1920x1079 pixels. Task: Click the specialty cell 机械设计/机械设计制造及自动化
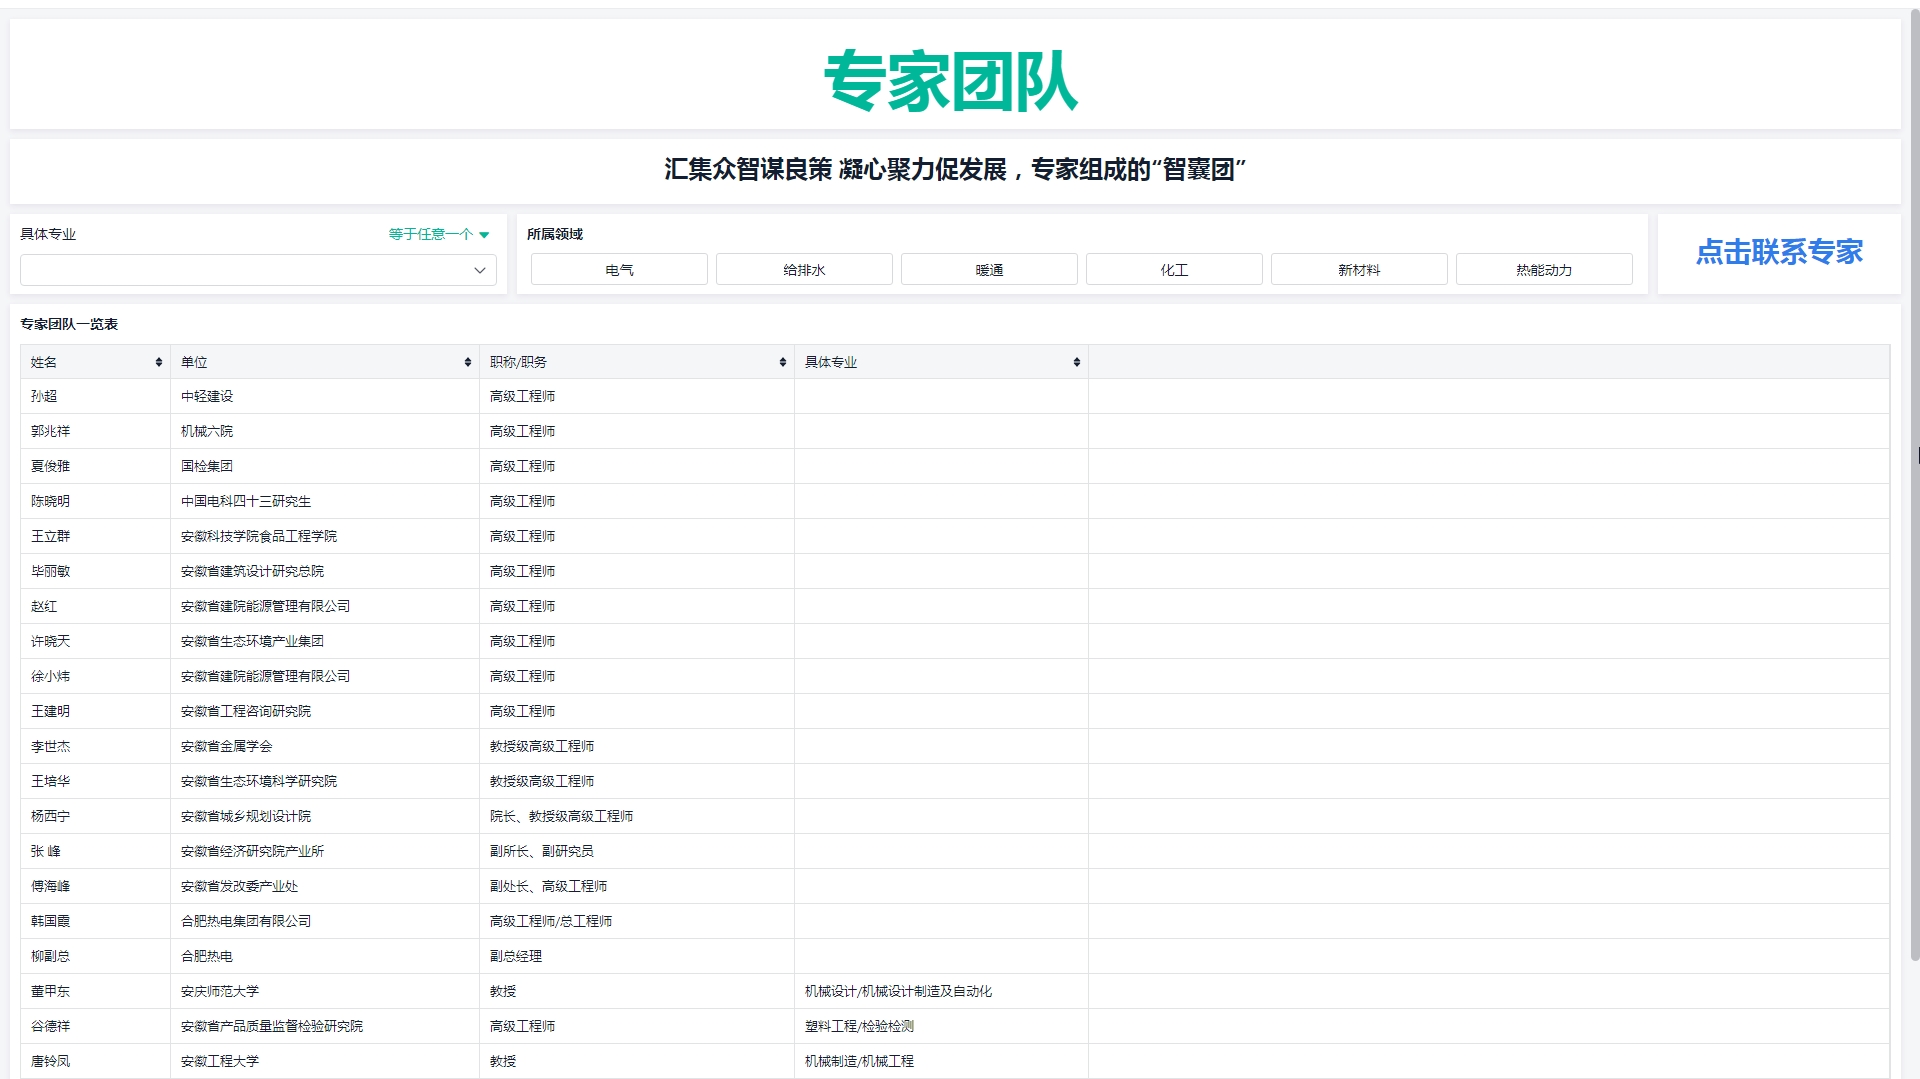tap(941, 991)
